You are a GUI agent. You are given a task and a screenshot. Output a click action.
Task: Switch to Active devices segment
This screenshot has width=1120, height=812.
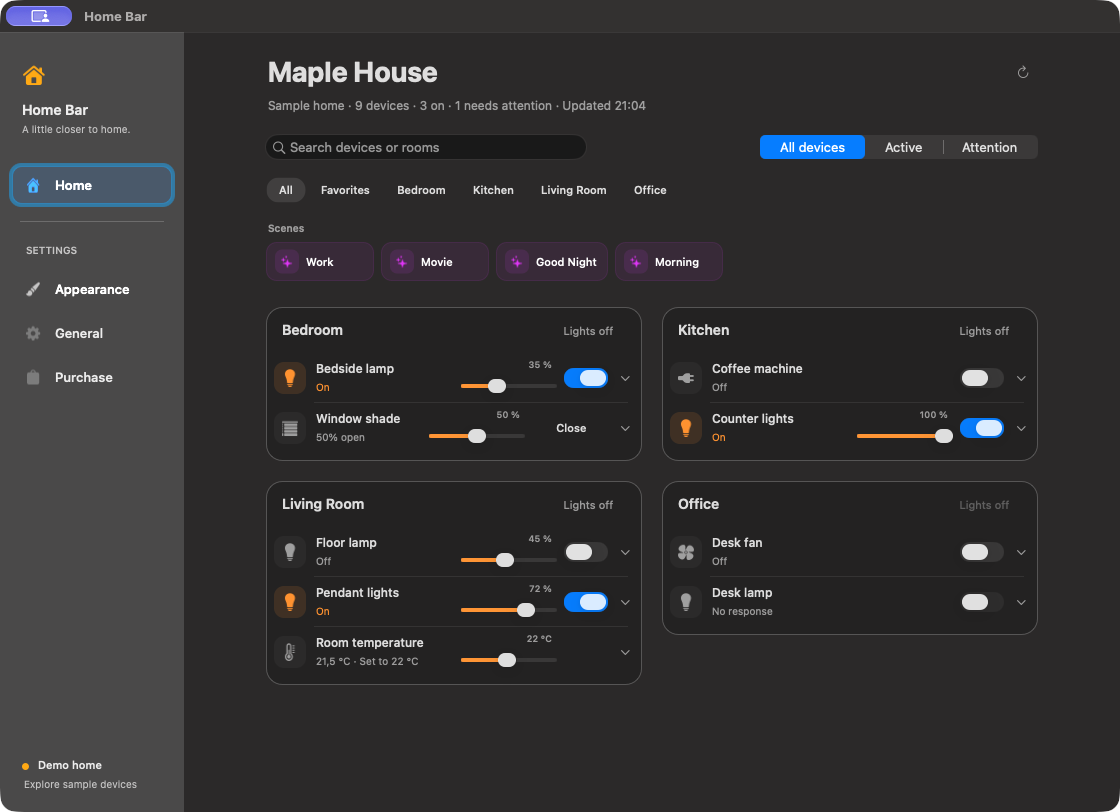(904, 147)
